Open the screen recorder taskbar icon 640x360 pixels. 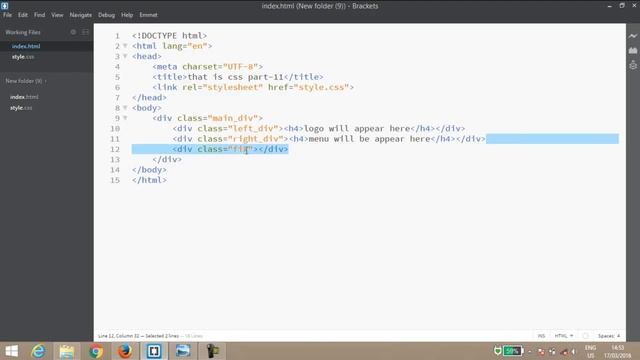212,351
